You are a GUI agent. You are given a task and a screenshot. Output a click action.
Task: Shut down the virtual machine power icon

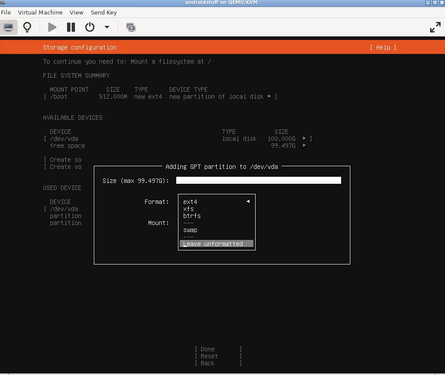90,27
